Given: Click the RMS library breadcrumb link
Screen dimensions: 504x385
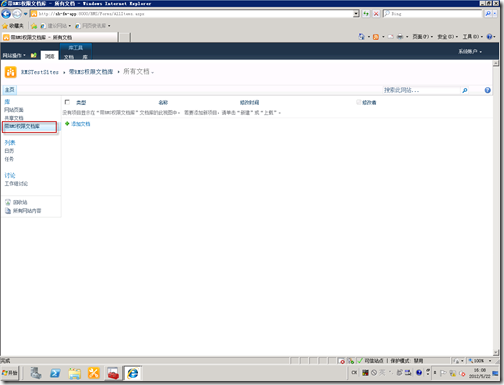Looking at the screenshot, I should tap(91, 72).
